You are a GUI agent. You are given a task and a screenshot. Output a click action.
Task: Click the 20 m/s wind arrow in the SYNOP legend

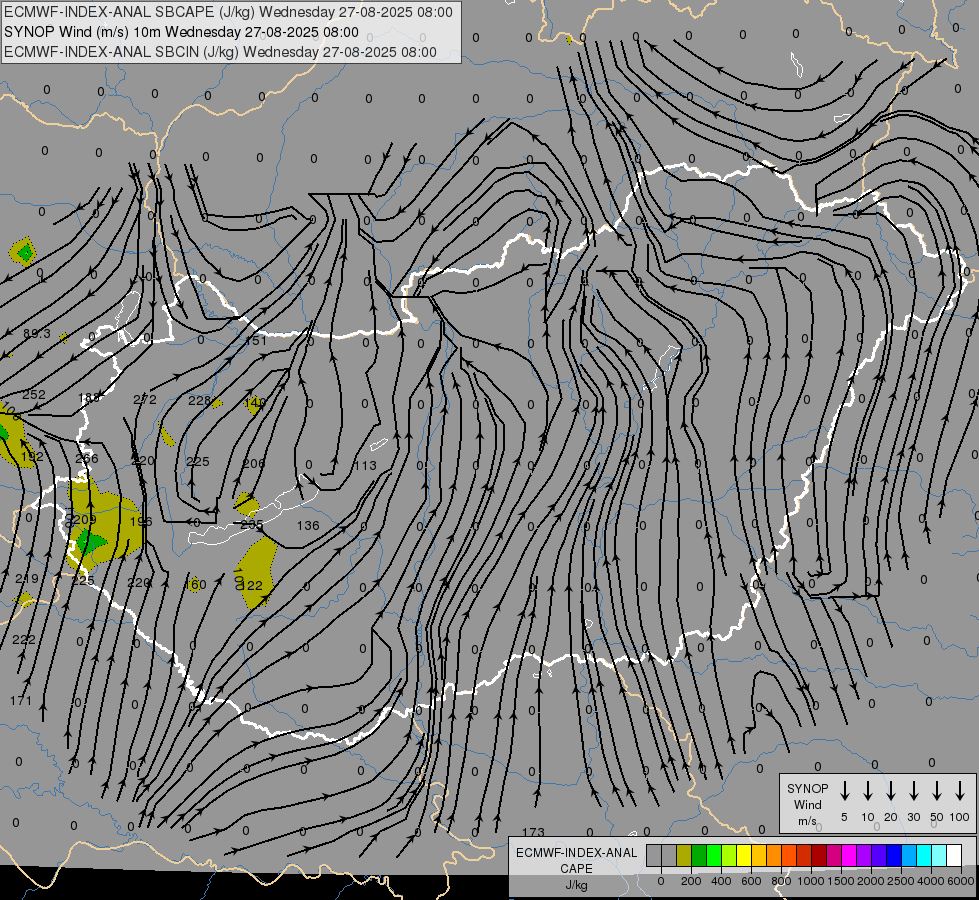point(890,791)
